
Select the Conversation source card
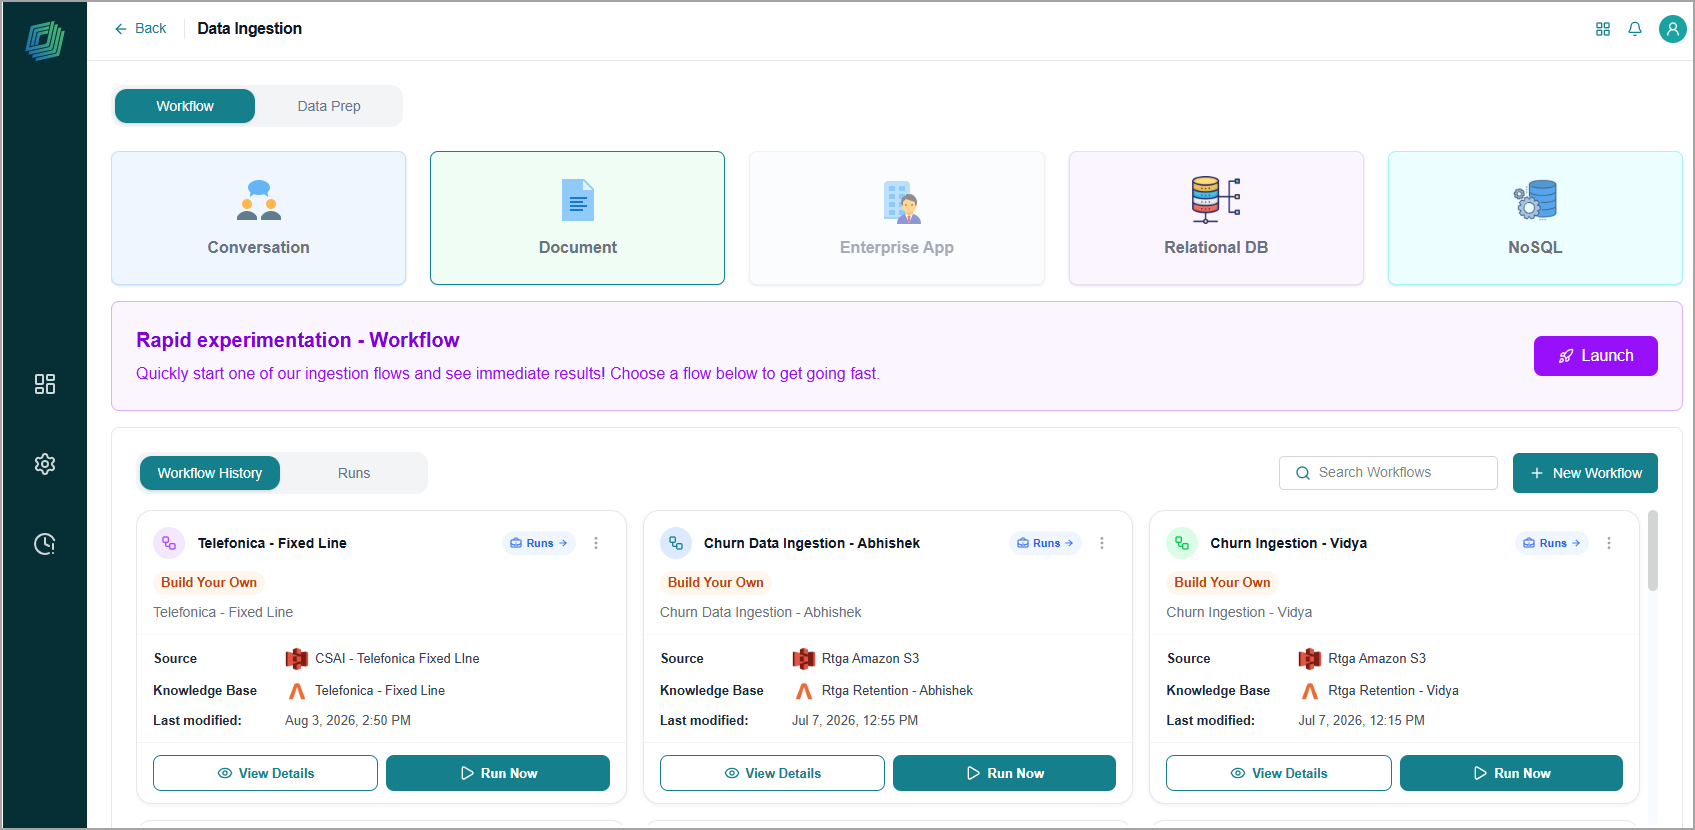pos(259,218)
